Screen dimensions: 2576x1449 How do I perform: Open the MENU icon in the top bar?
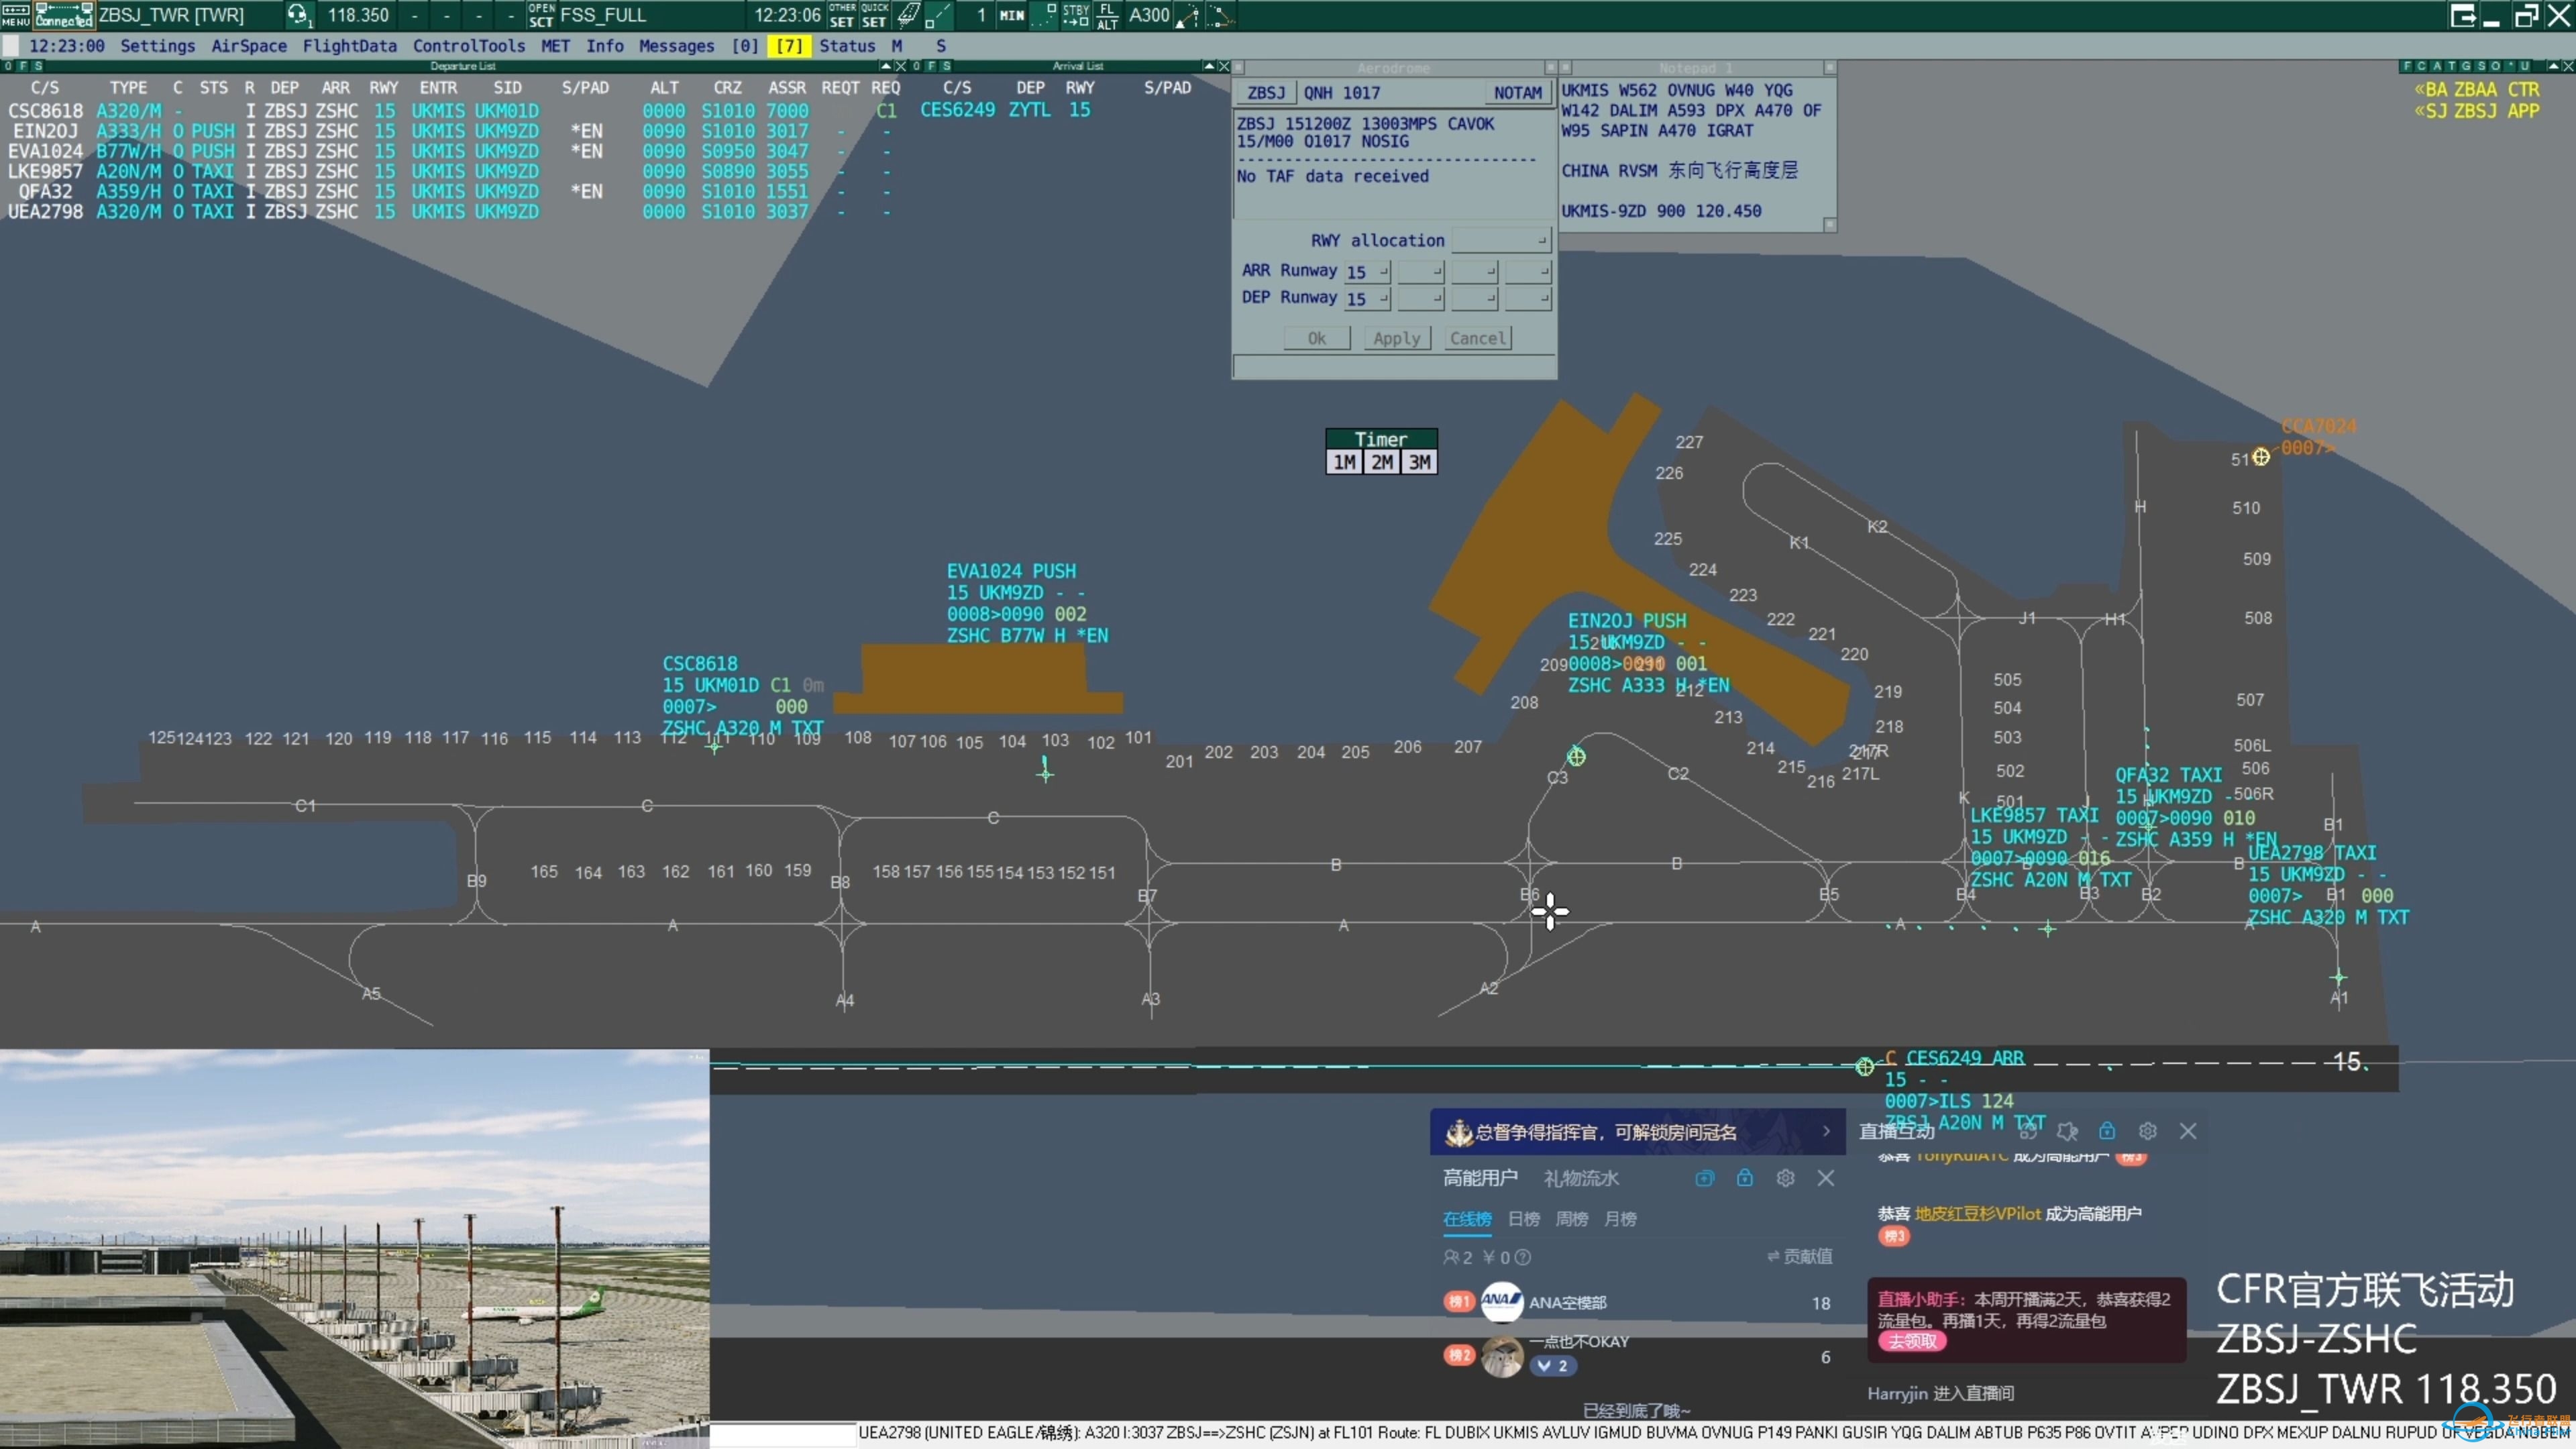16,15
